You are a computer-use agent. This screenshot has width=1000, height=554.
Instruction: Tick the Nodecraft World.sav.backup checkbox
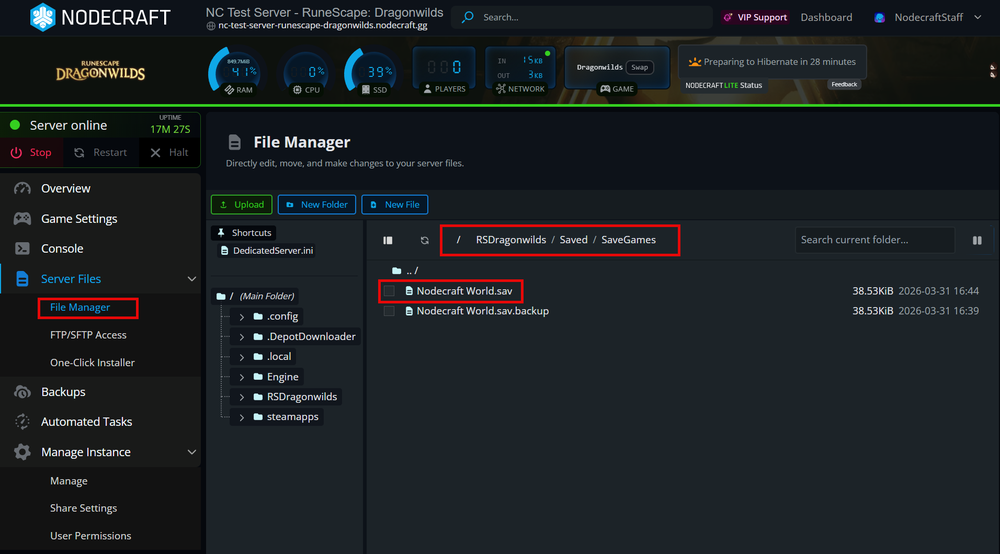click(x=389, y=311)
